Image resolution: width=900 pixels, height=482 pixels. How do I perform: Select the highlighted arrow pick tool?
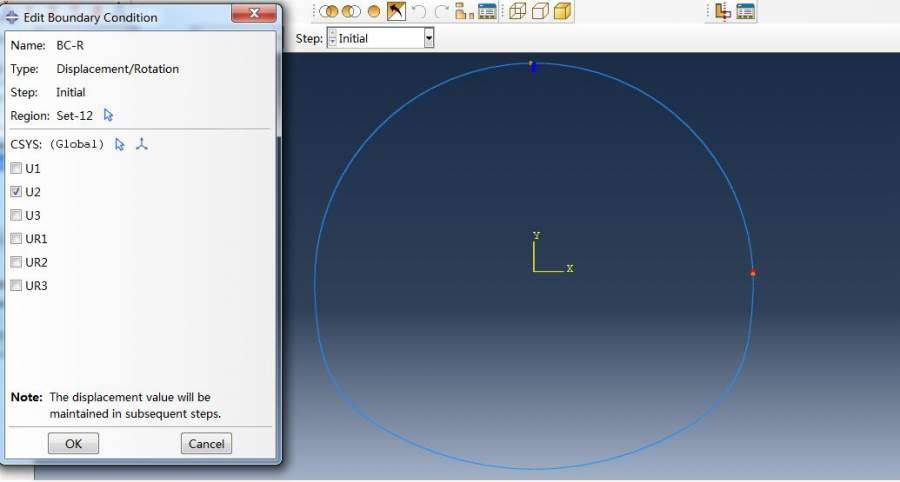pyautogui.click(x=396, y=11)
